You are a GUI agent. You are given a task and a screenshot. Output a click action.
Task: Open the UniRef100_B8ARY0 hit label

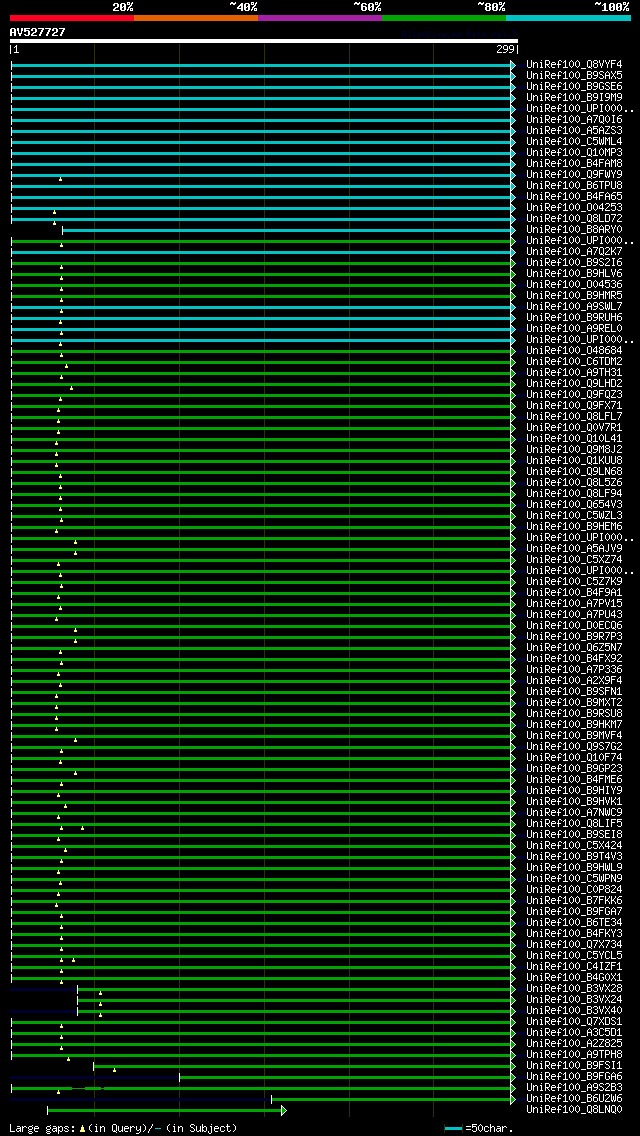coord(574,229)
